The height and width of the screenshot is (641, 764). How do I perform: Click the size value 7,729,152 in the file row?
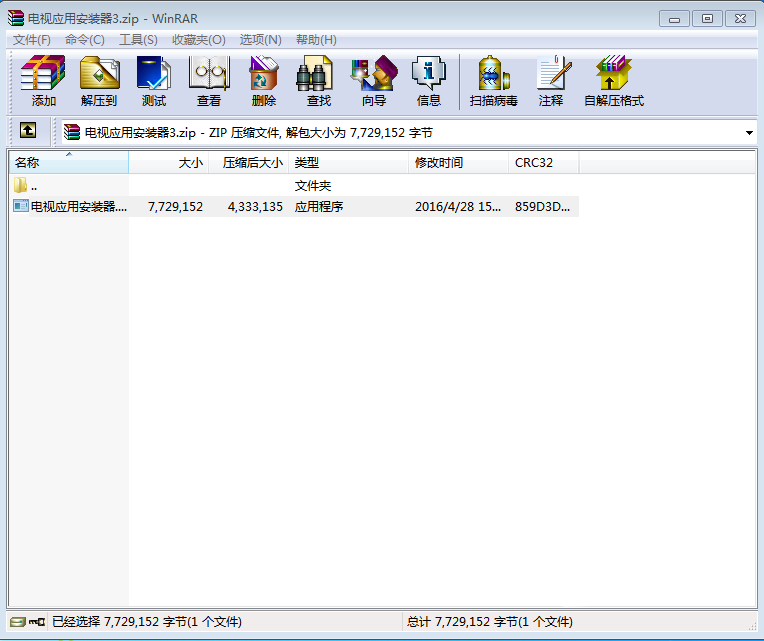tap(175, 207)
